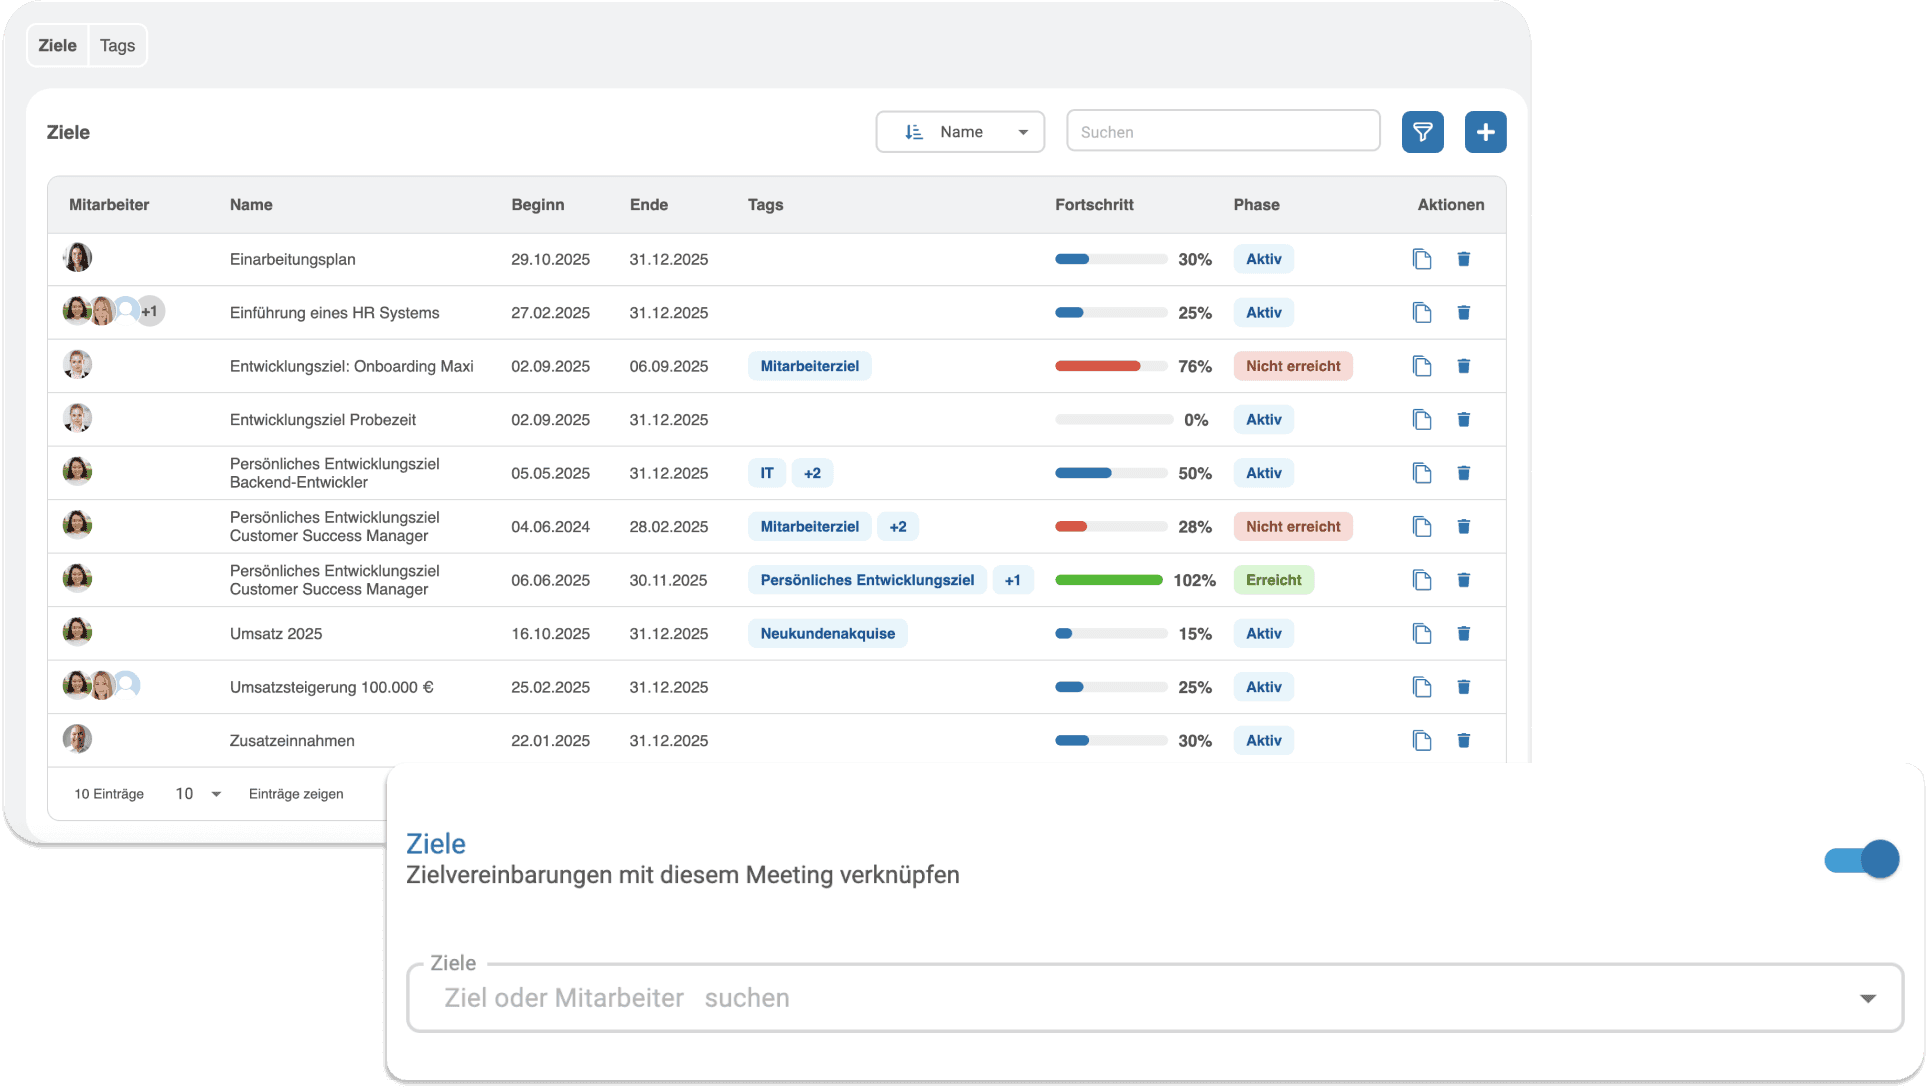Copy the Entwicklungsziel Probezeit goal

(1422, 420)
